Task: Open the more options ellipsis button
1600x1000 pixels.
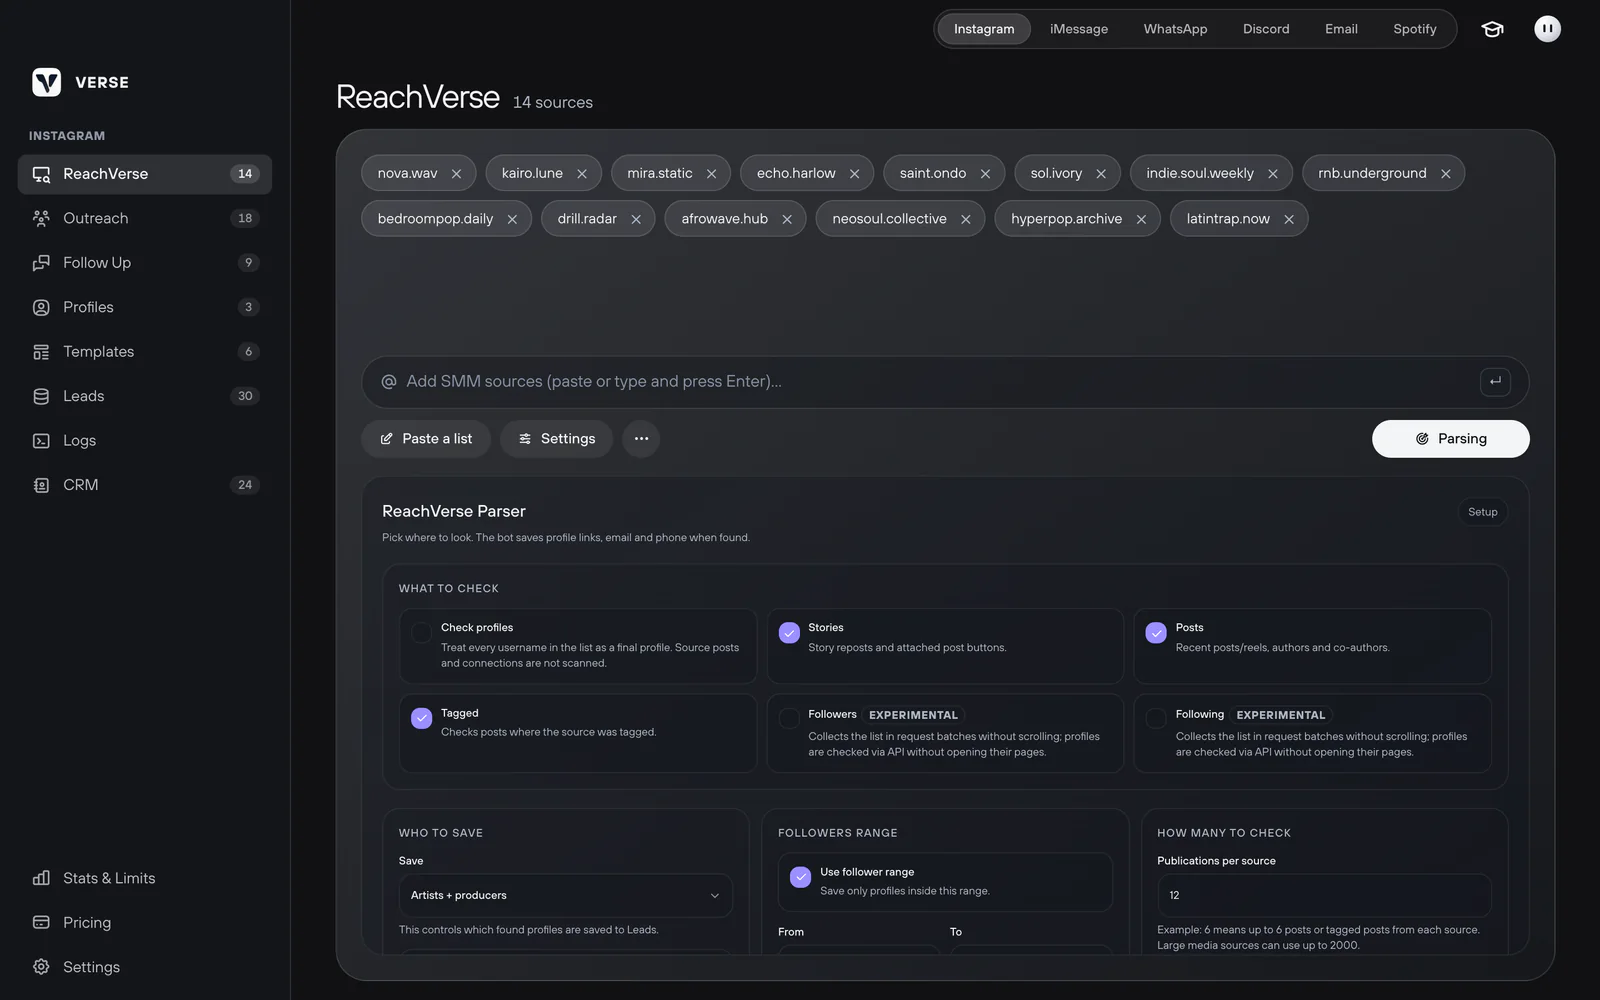Action: pos(641,439)
